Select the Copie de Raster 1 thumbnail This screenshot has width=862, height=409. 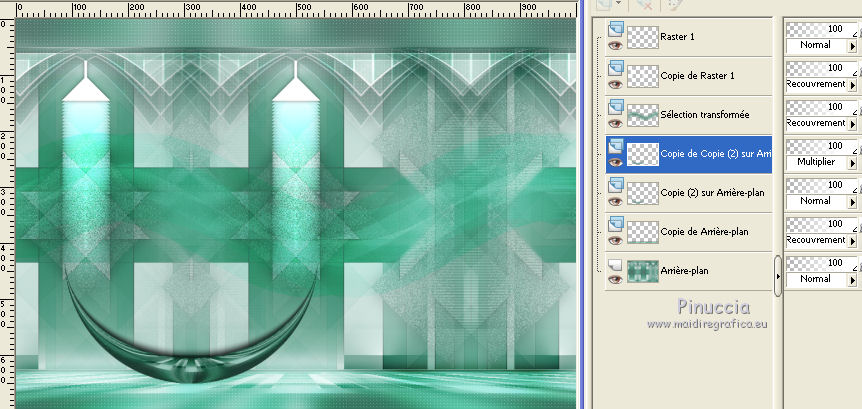[643, 76]
